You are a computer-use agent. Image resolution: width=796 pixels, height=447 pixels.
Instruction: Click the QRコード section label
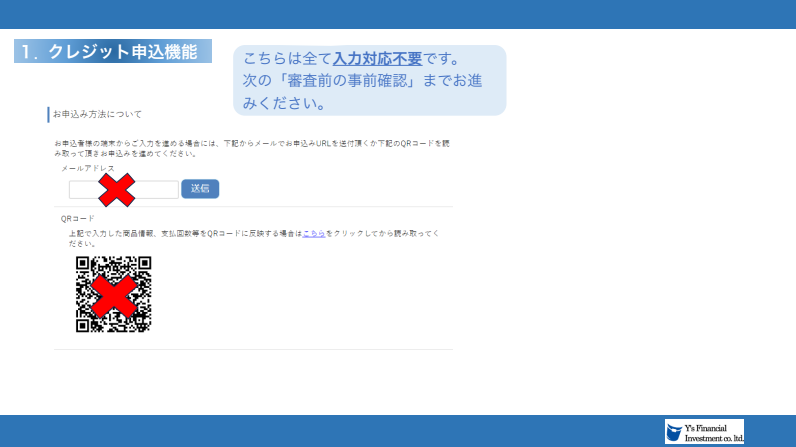coord(78,218)
